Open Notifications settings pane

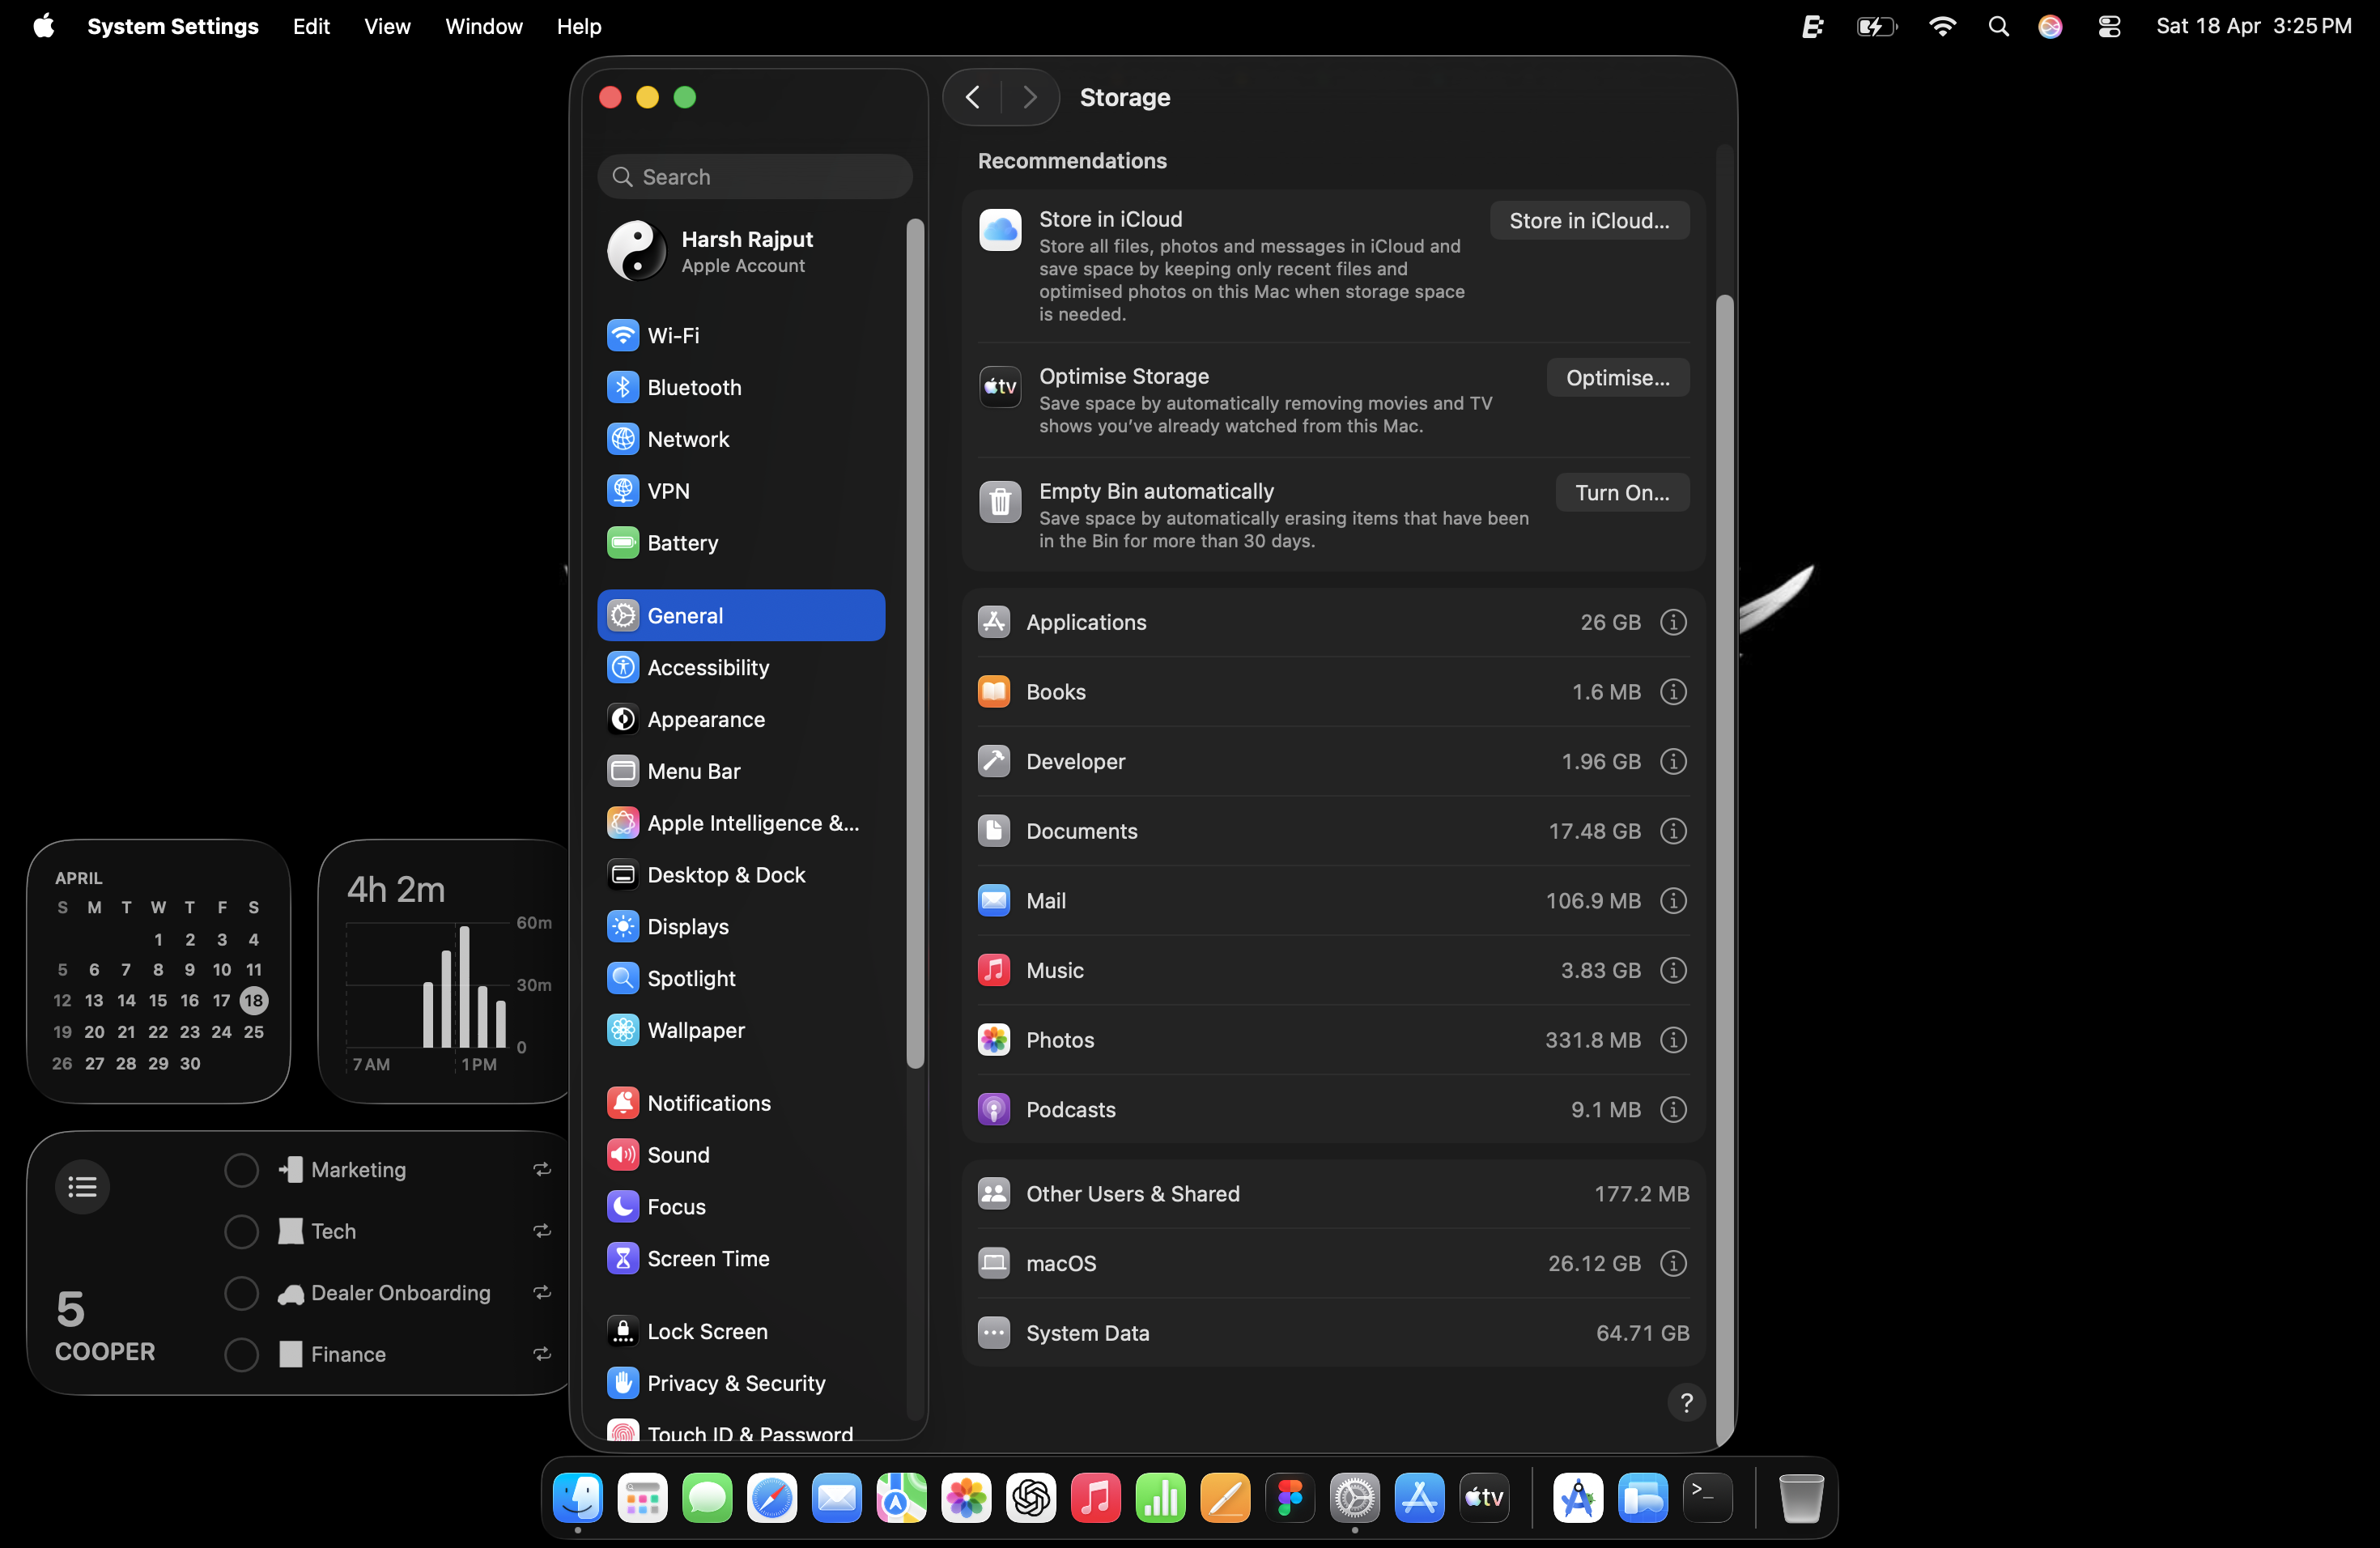(741, 1103)
